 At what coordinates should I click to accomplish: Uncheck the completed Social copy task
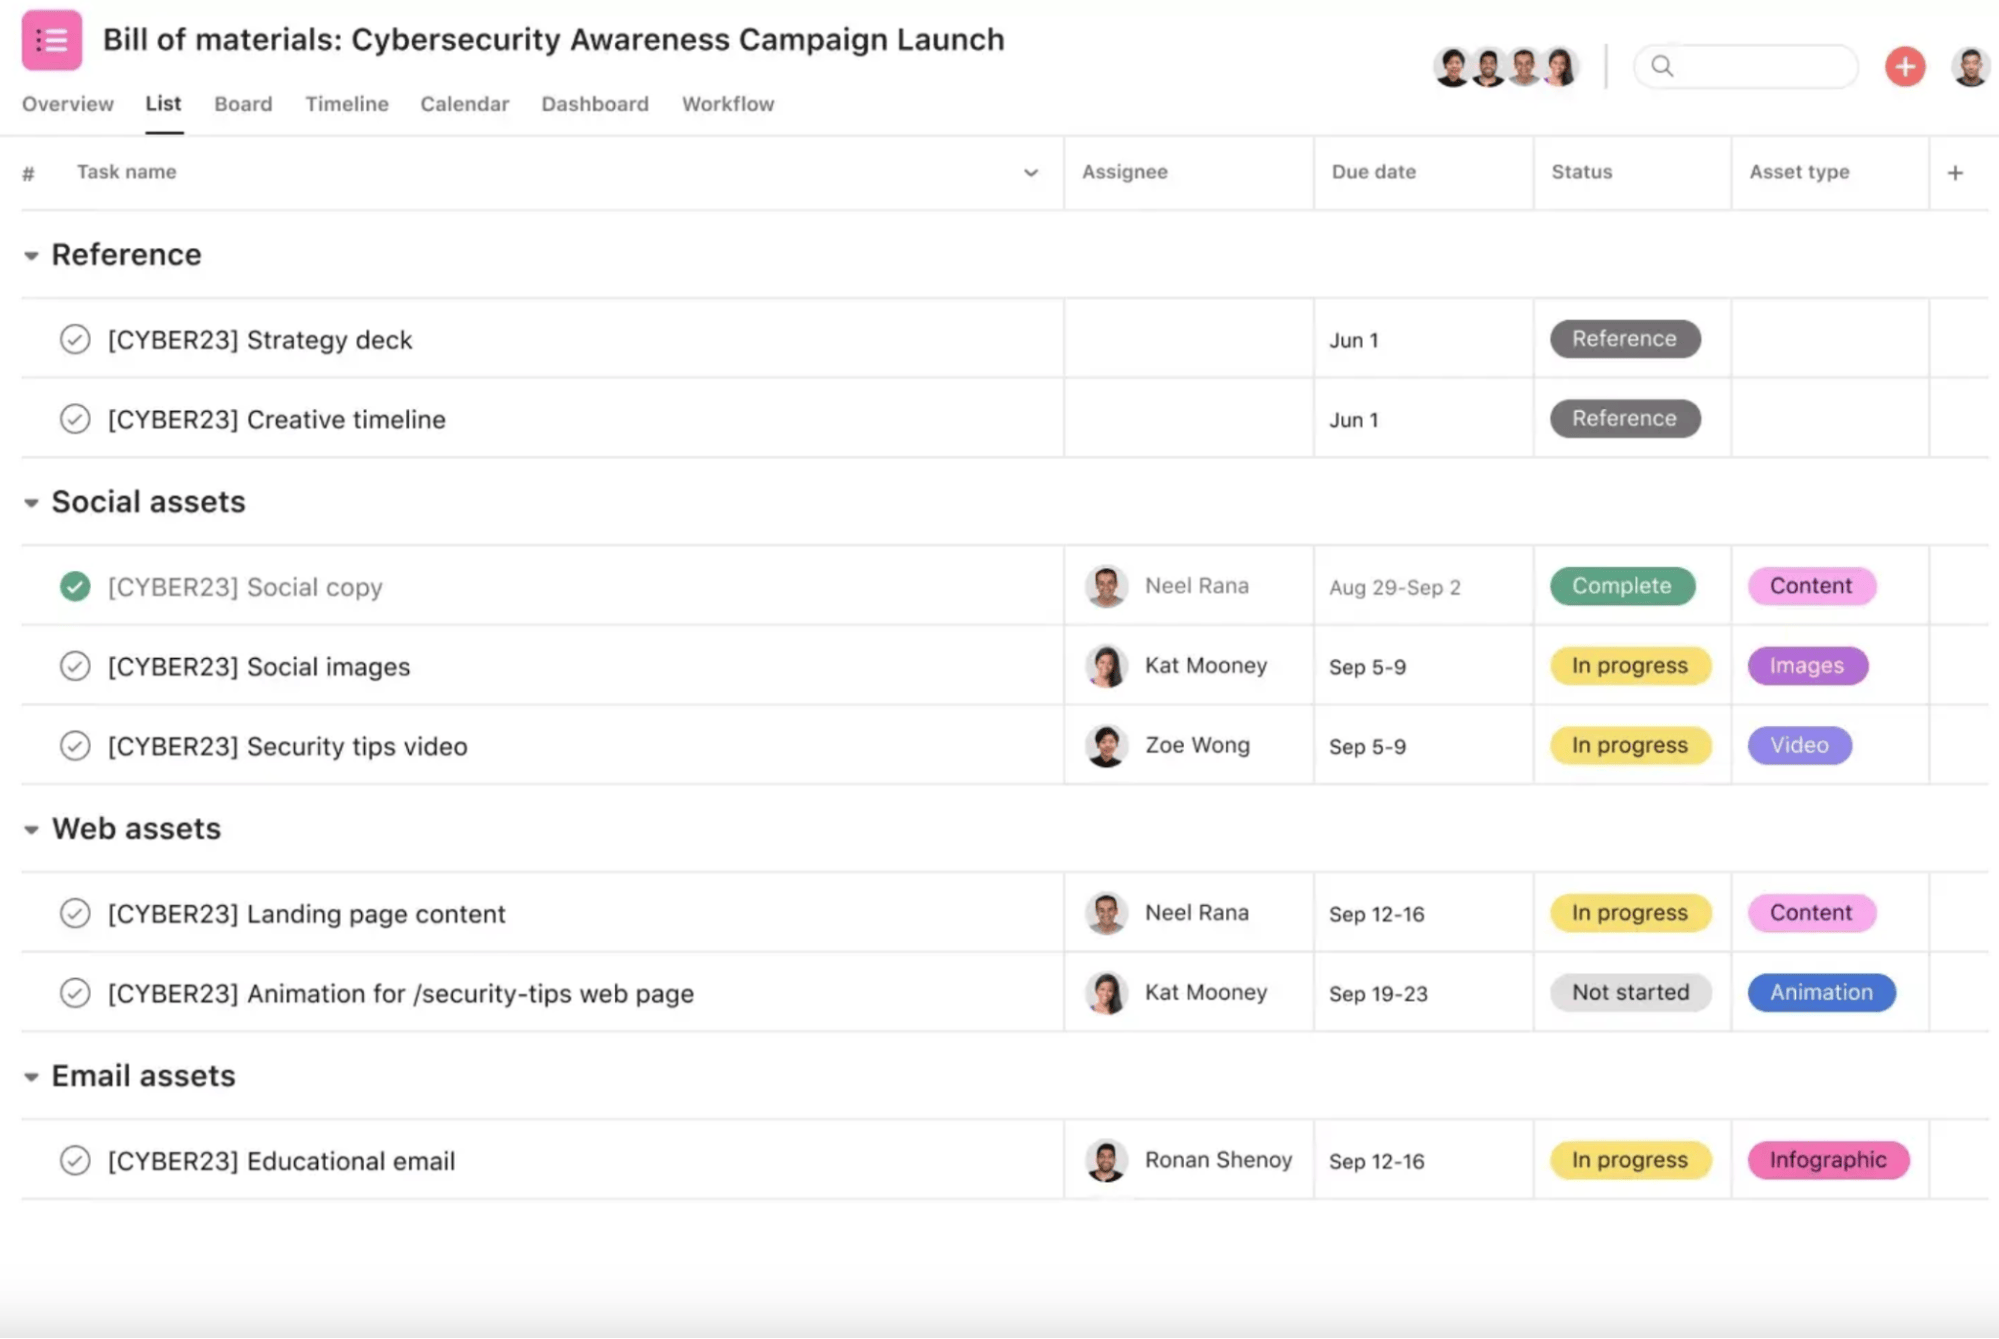pos(75,587)
